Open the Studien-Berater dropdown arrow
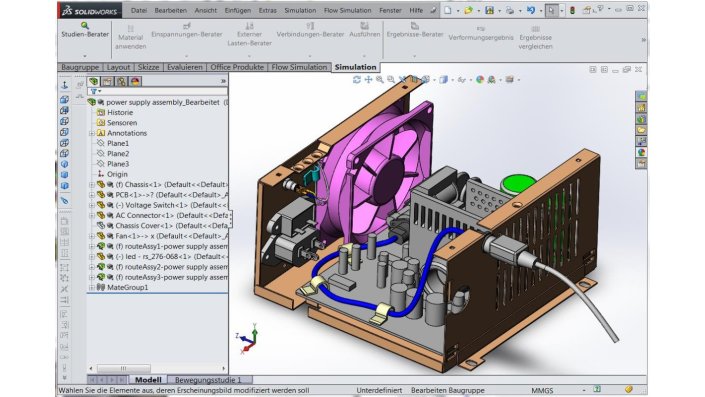The image size is (705, 397). [x=85, y=56]
